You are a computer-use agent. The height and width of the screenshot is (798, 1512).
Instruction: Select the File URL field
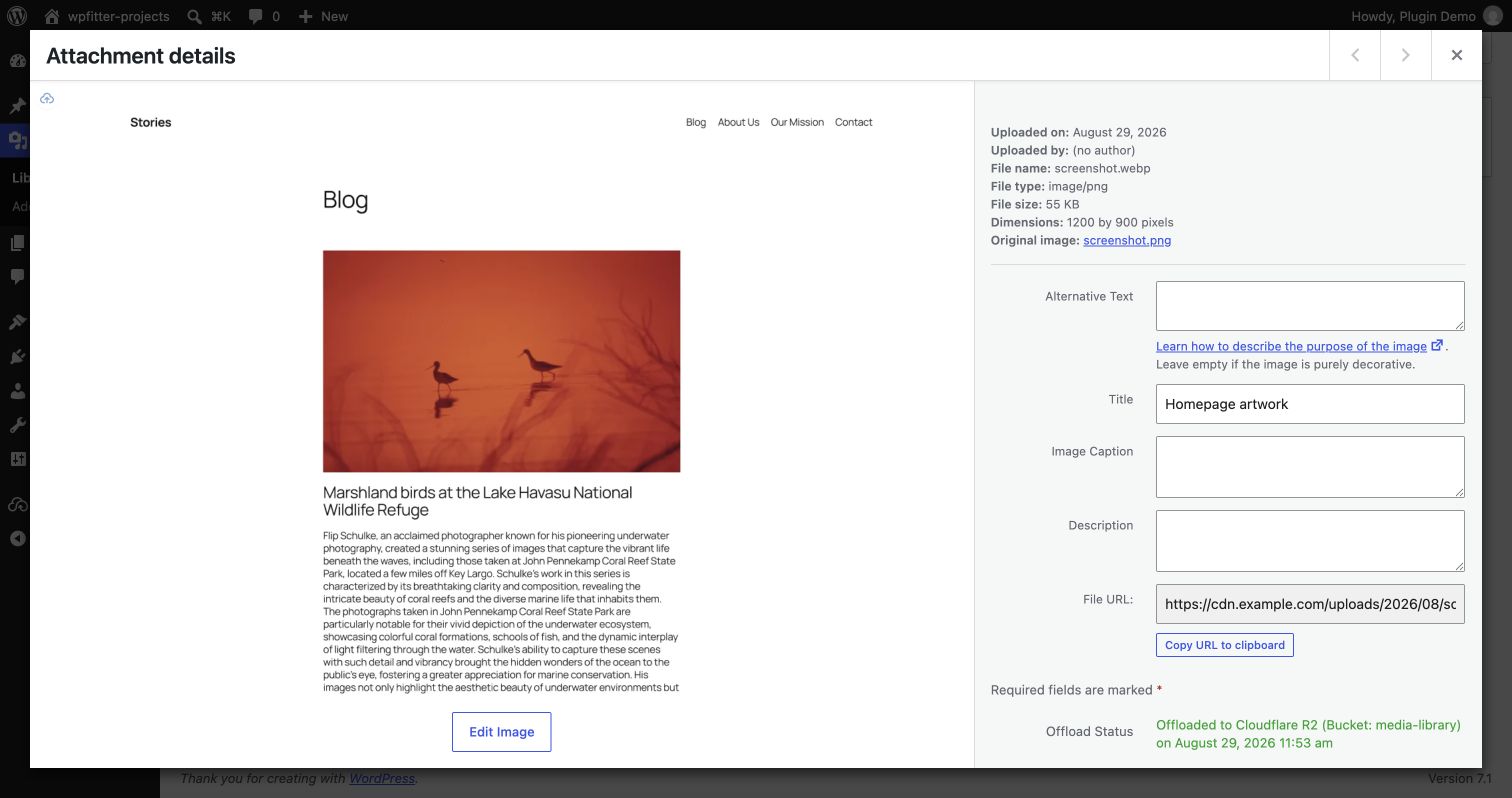click(1310, 604)
